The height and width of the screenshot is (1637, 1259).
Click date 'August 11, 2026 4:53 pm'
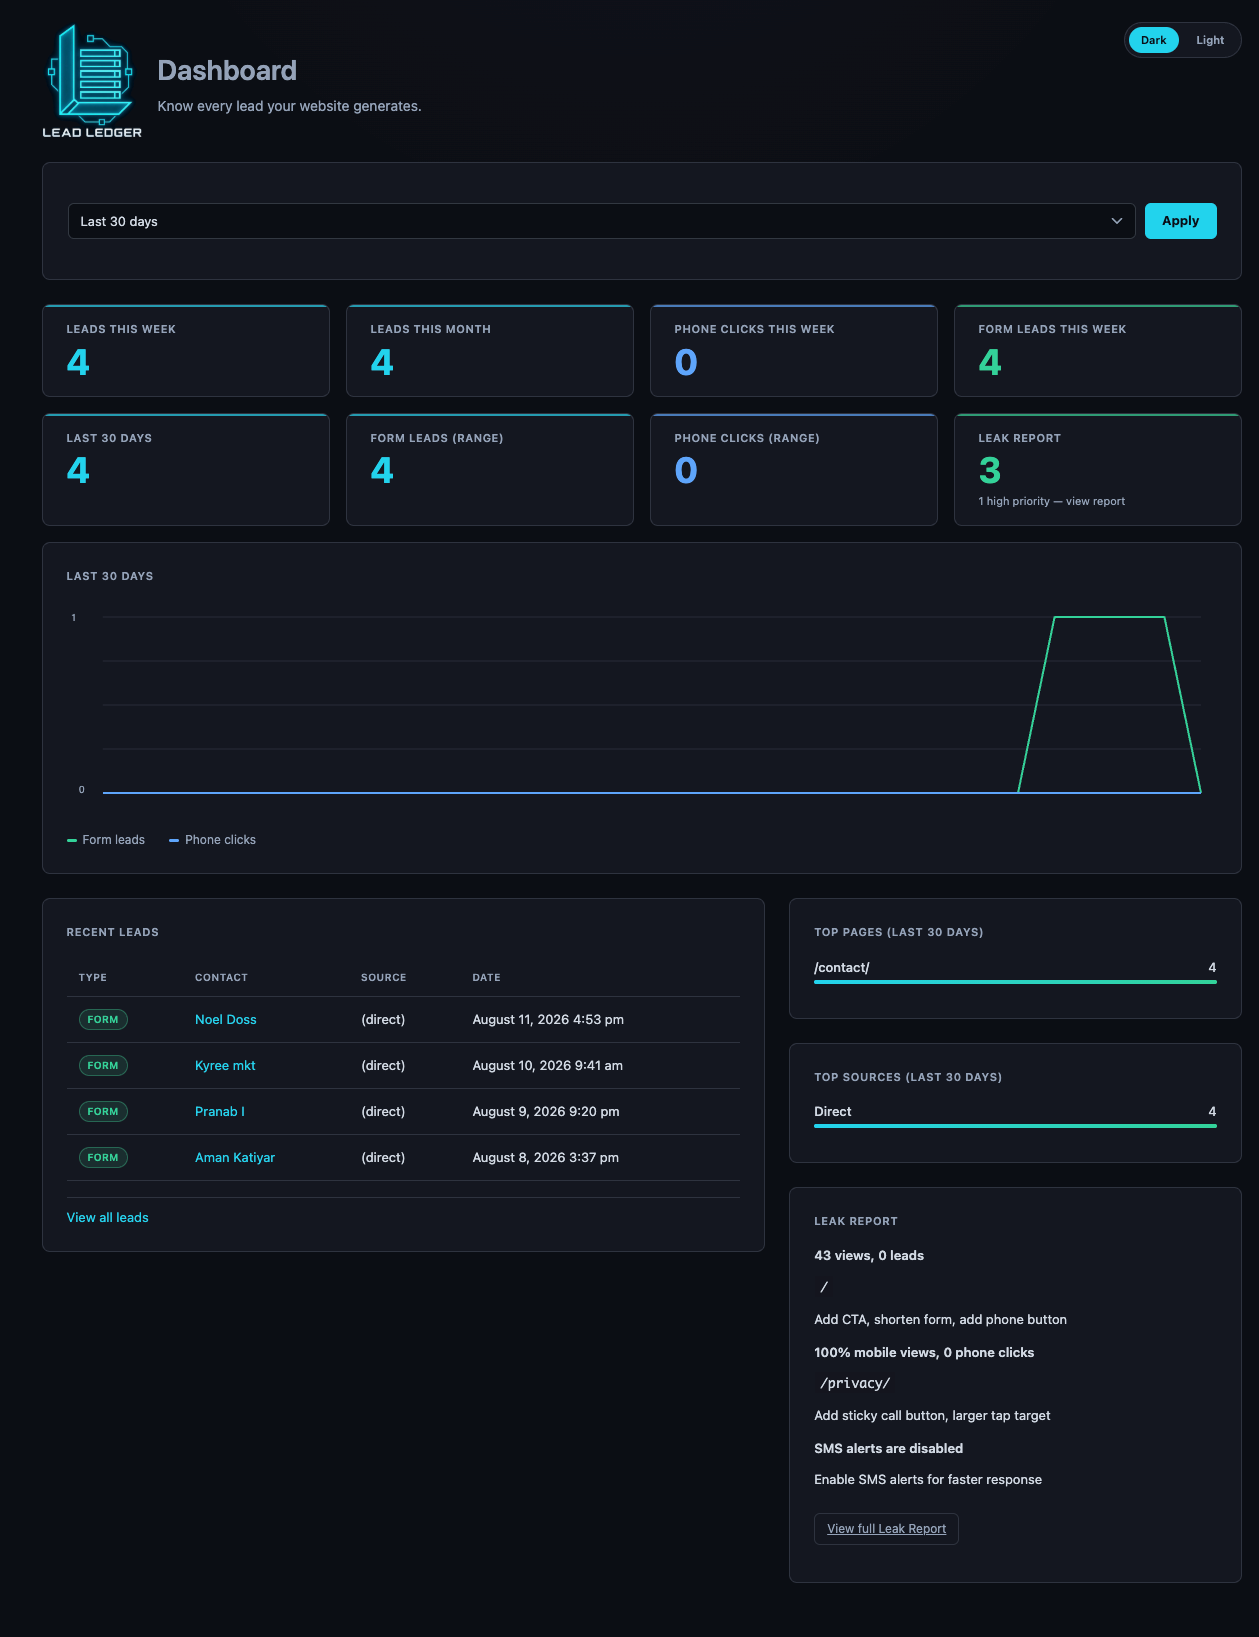[548, 1019]
